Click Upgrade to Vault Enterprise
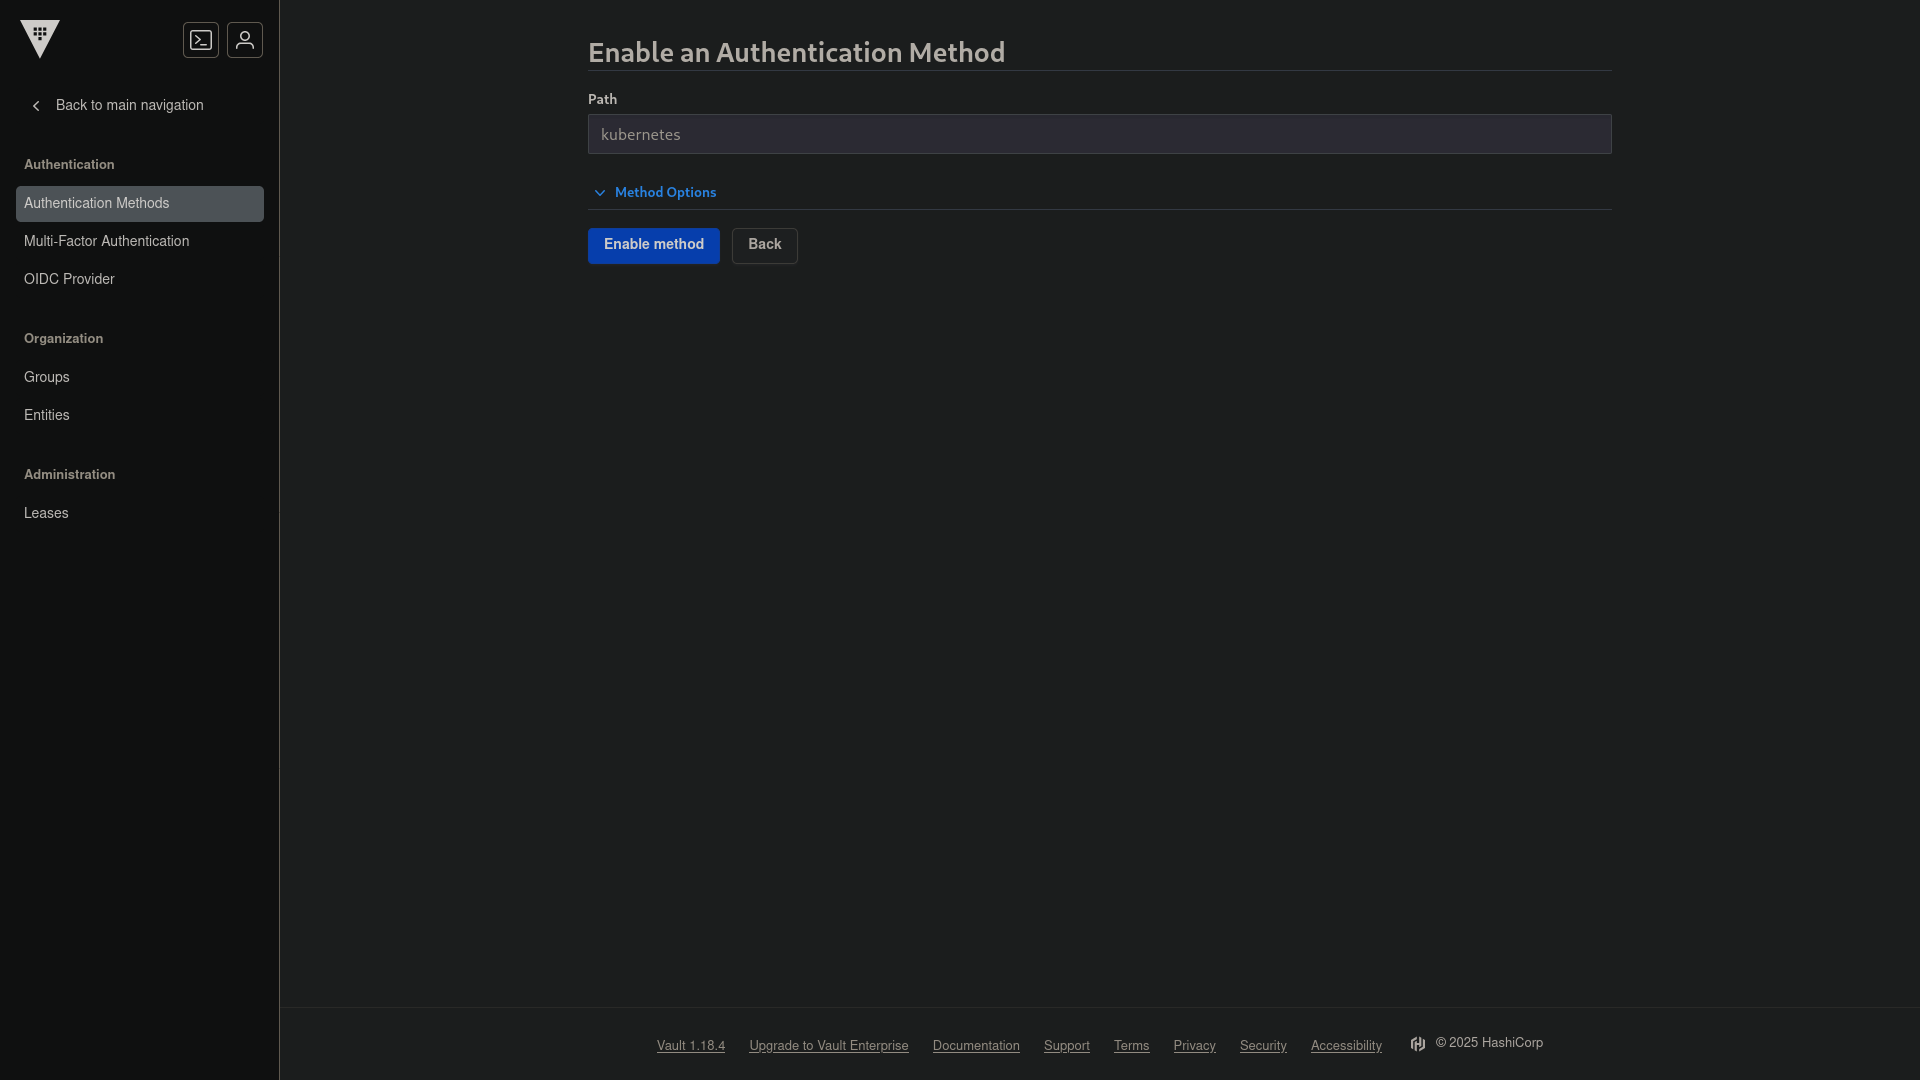The height and width of the screenshot is (1080, 1920). pyautogui.click(x=828, y=1045)
